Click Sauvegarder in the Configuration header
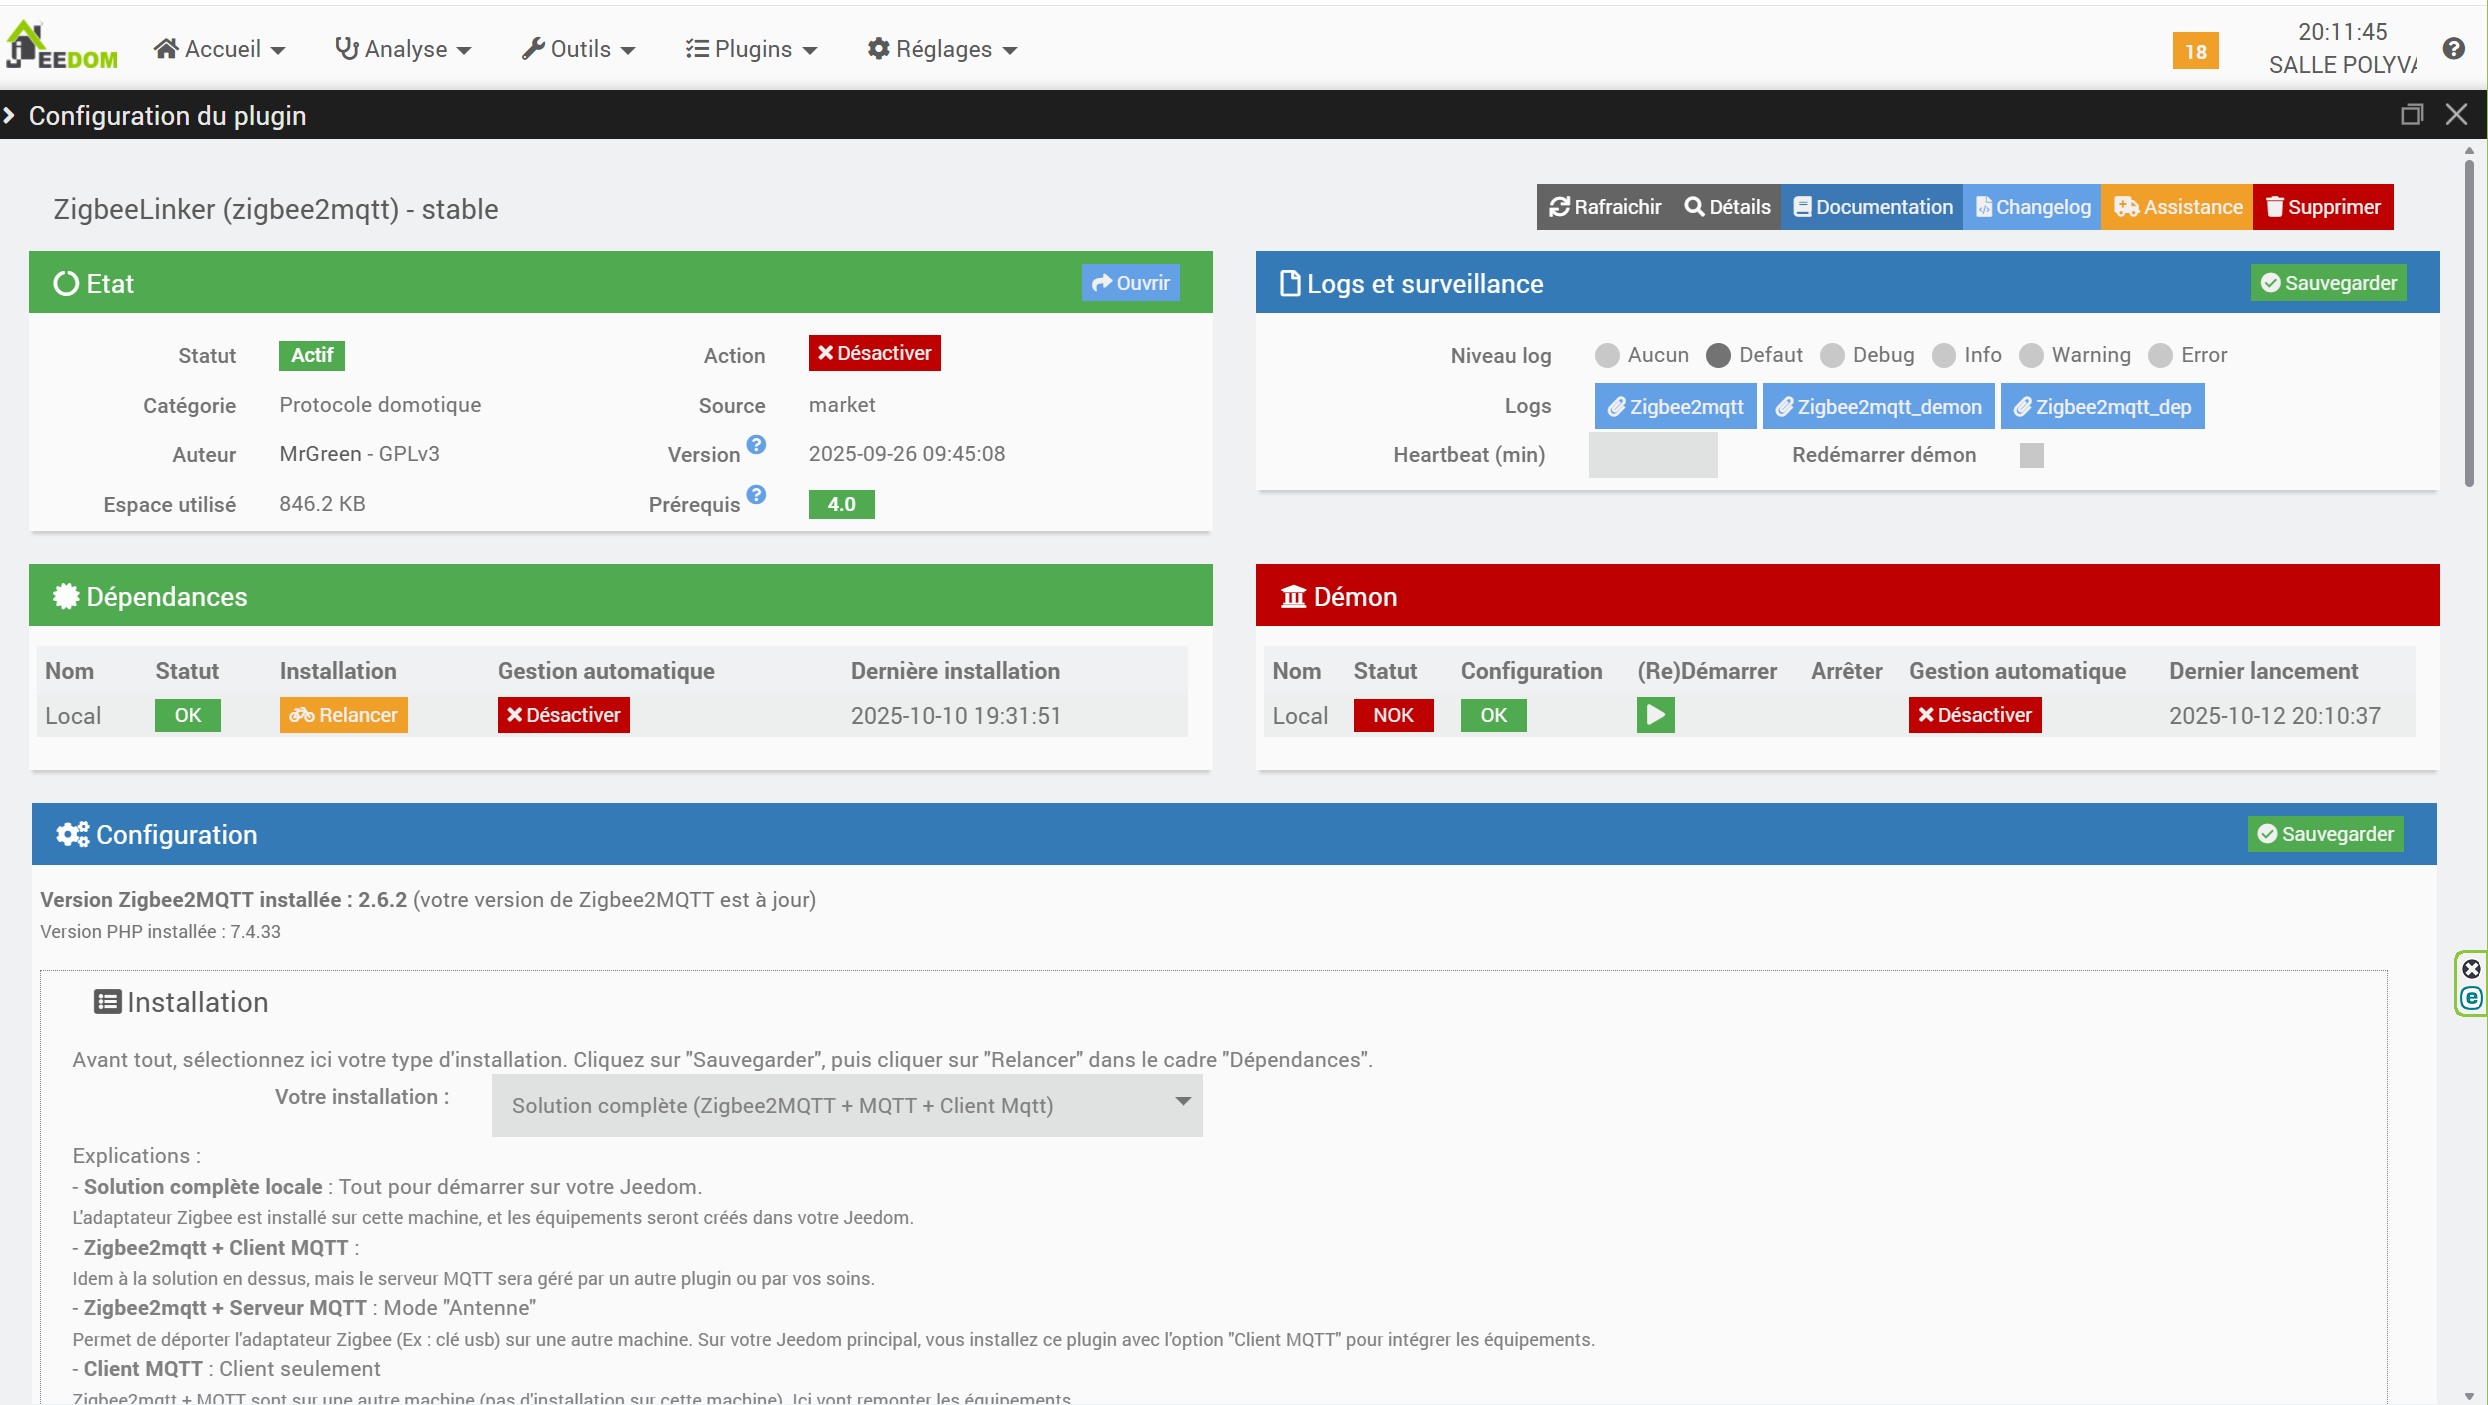Viewport: 2488px width, 1405px height. pos(2325,834)
